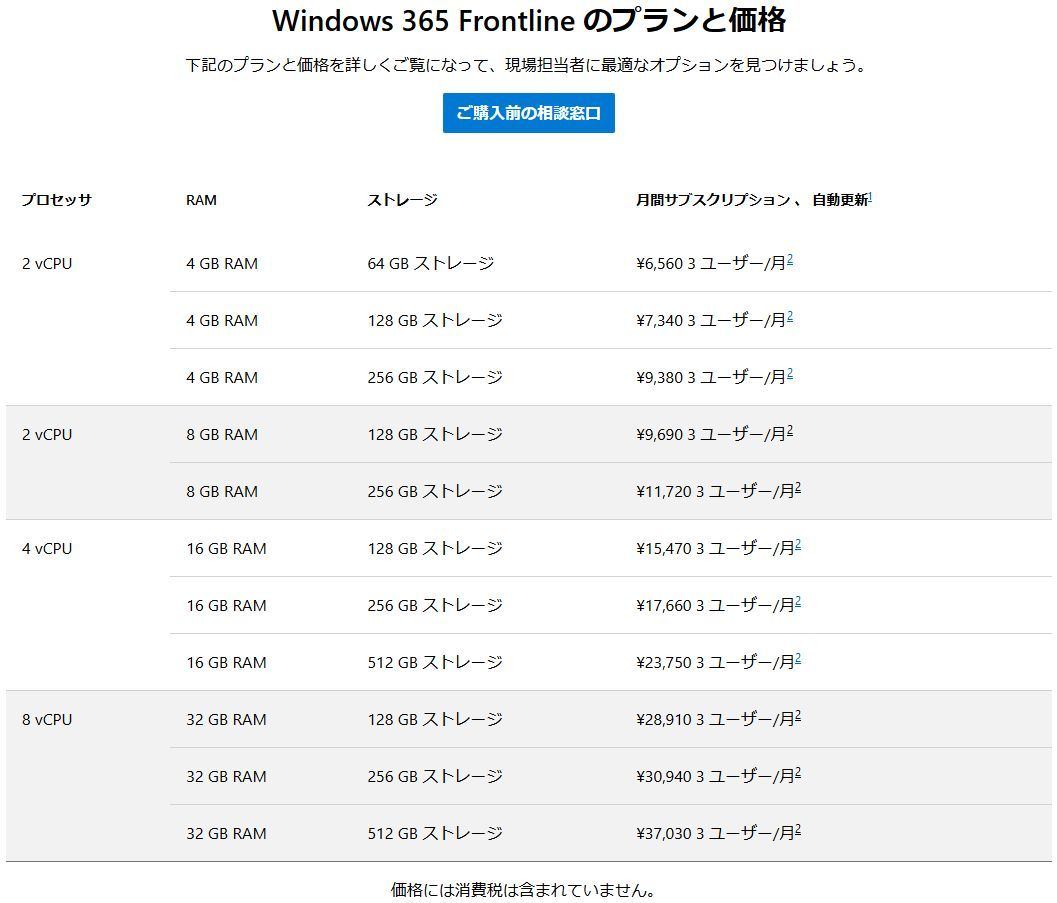
Task: Select the 64 GB ストレージ cell
Action: tap(431, 263)
